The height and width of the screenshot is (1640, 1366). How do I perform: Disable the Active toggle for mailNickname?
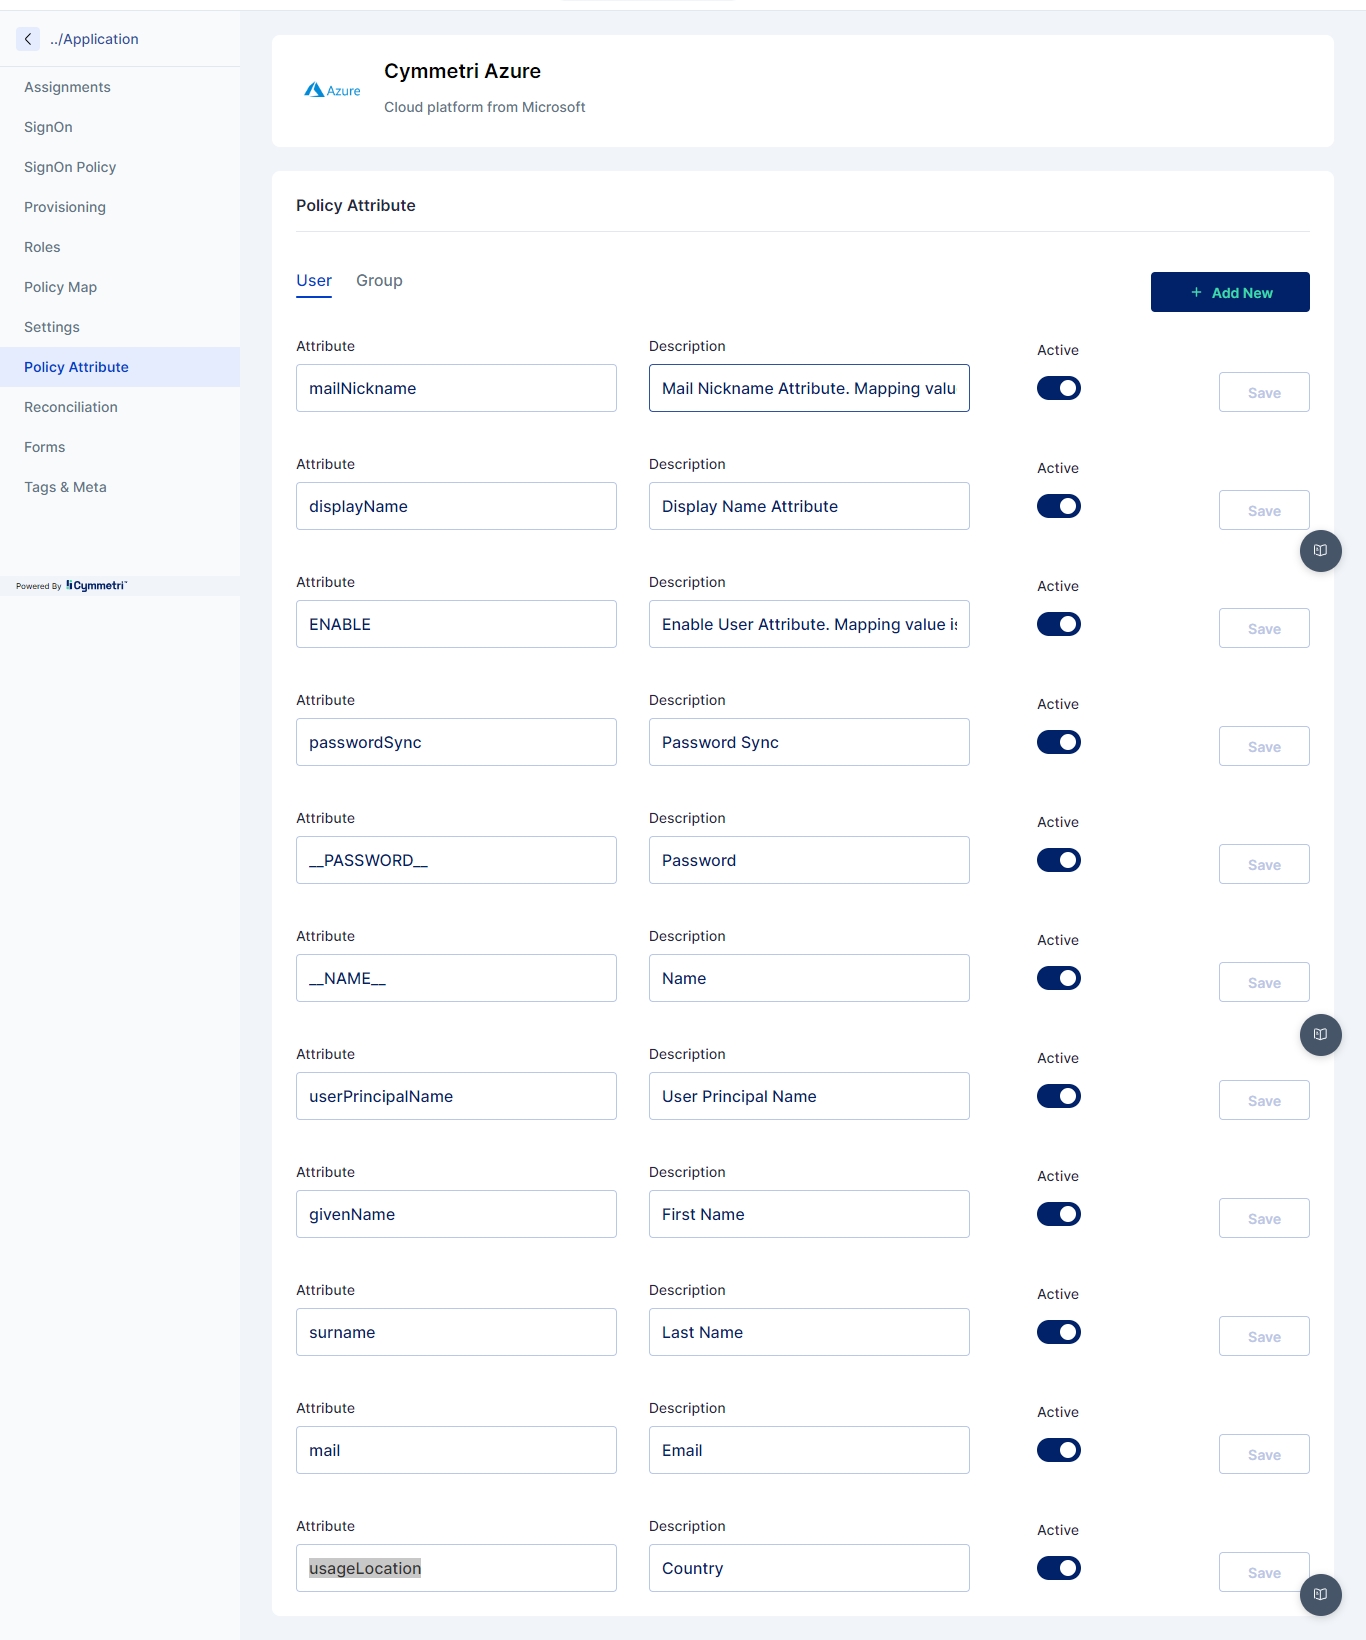click(1058, 388)
